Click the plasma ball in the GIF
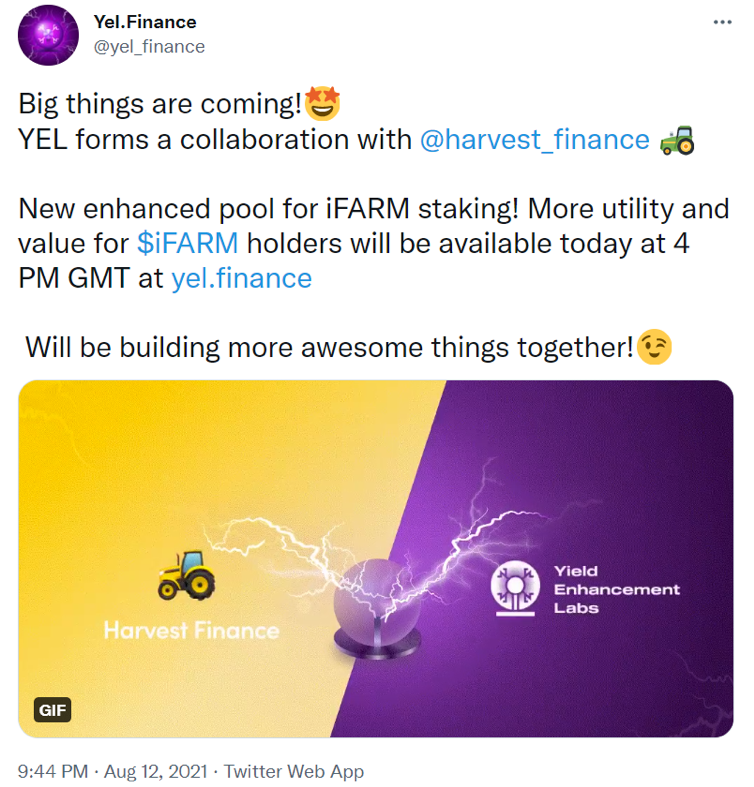 pyautogui.click(x=376, y=609)
